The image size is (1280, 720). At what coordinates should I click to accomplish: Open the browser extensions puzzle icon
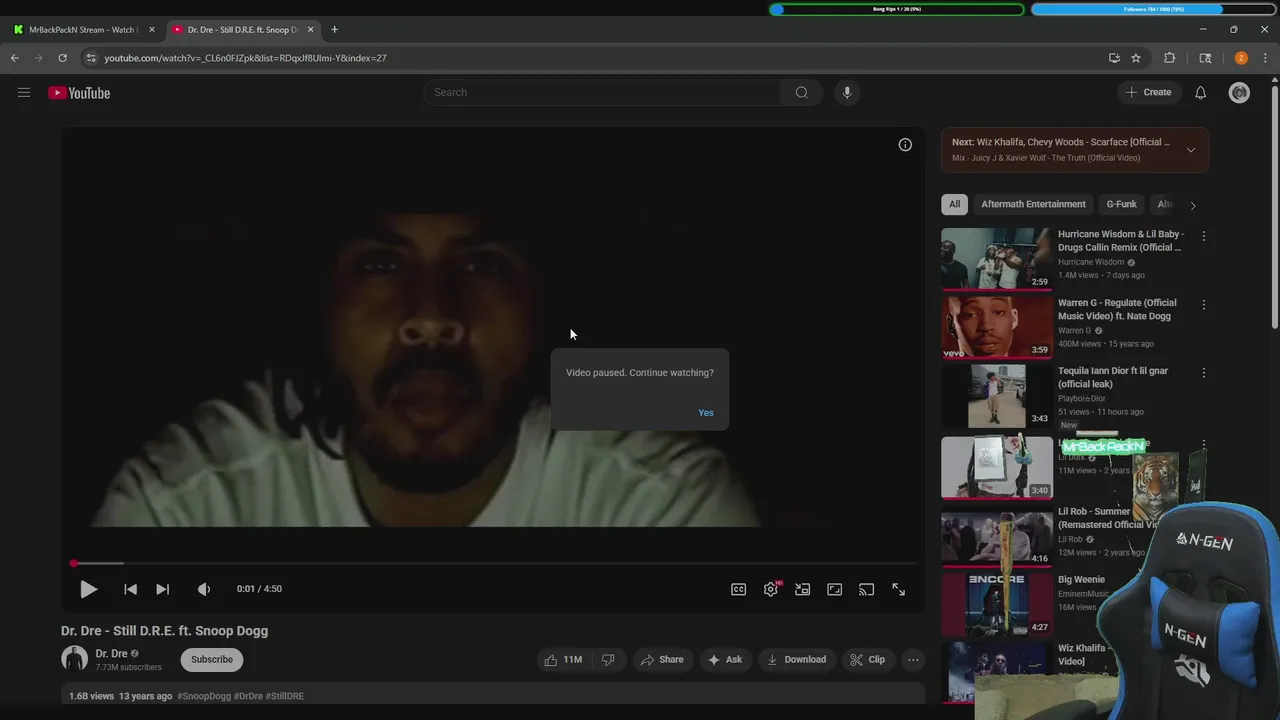coord(1169,58)
